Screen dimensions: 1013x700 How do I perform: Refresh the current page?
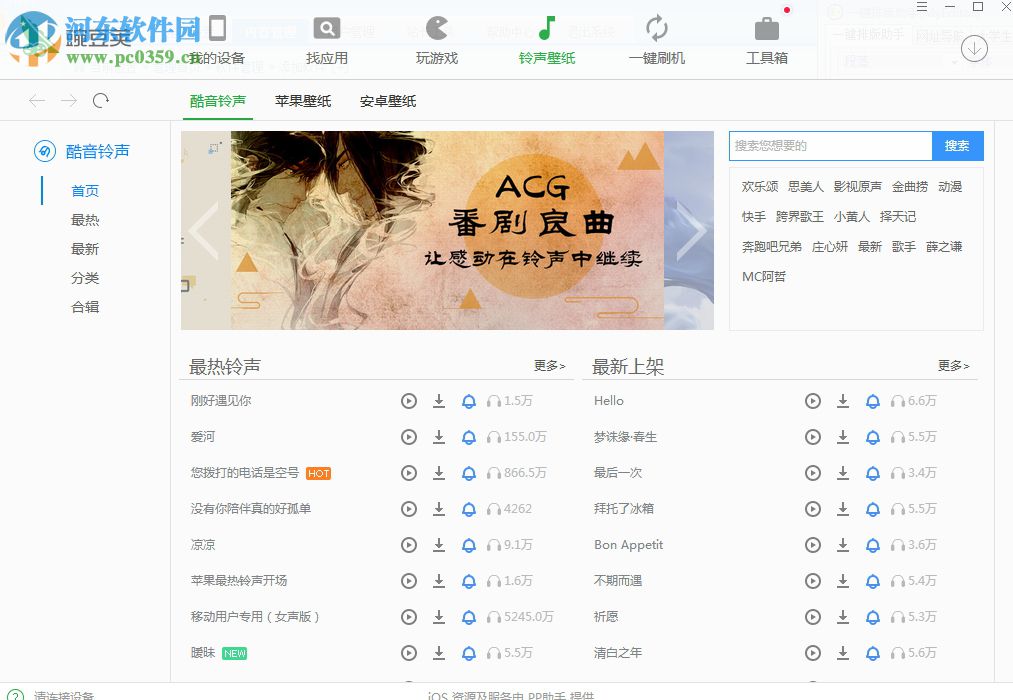pos(100,100)
